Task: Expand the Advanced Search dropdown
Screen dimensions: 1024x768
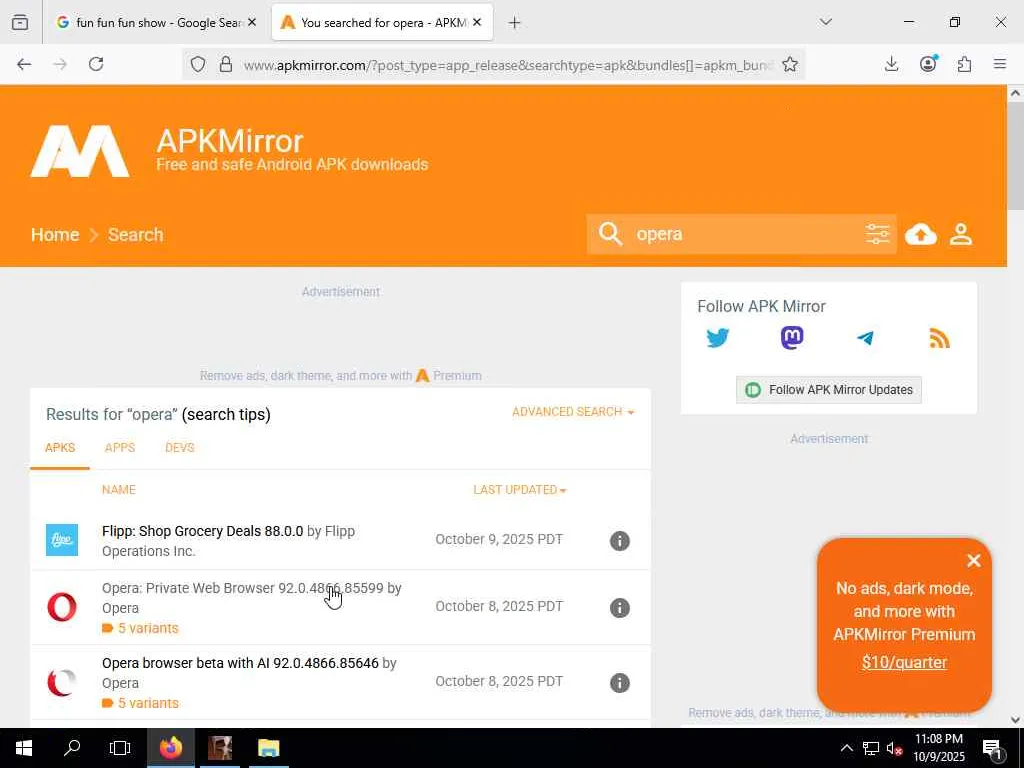Action: [x=573, y=412]
